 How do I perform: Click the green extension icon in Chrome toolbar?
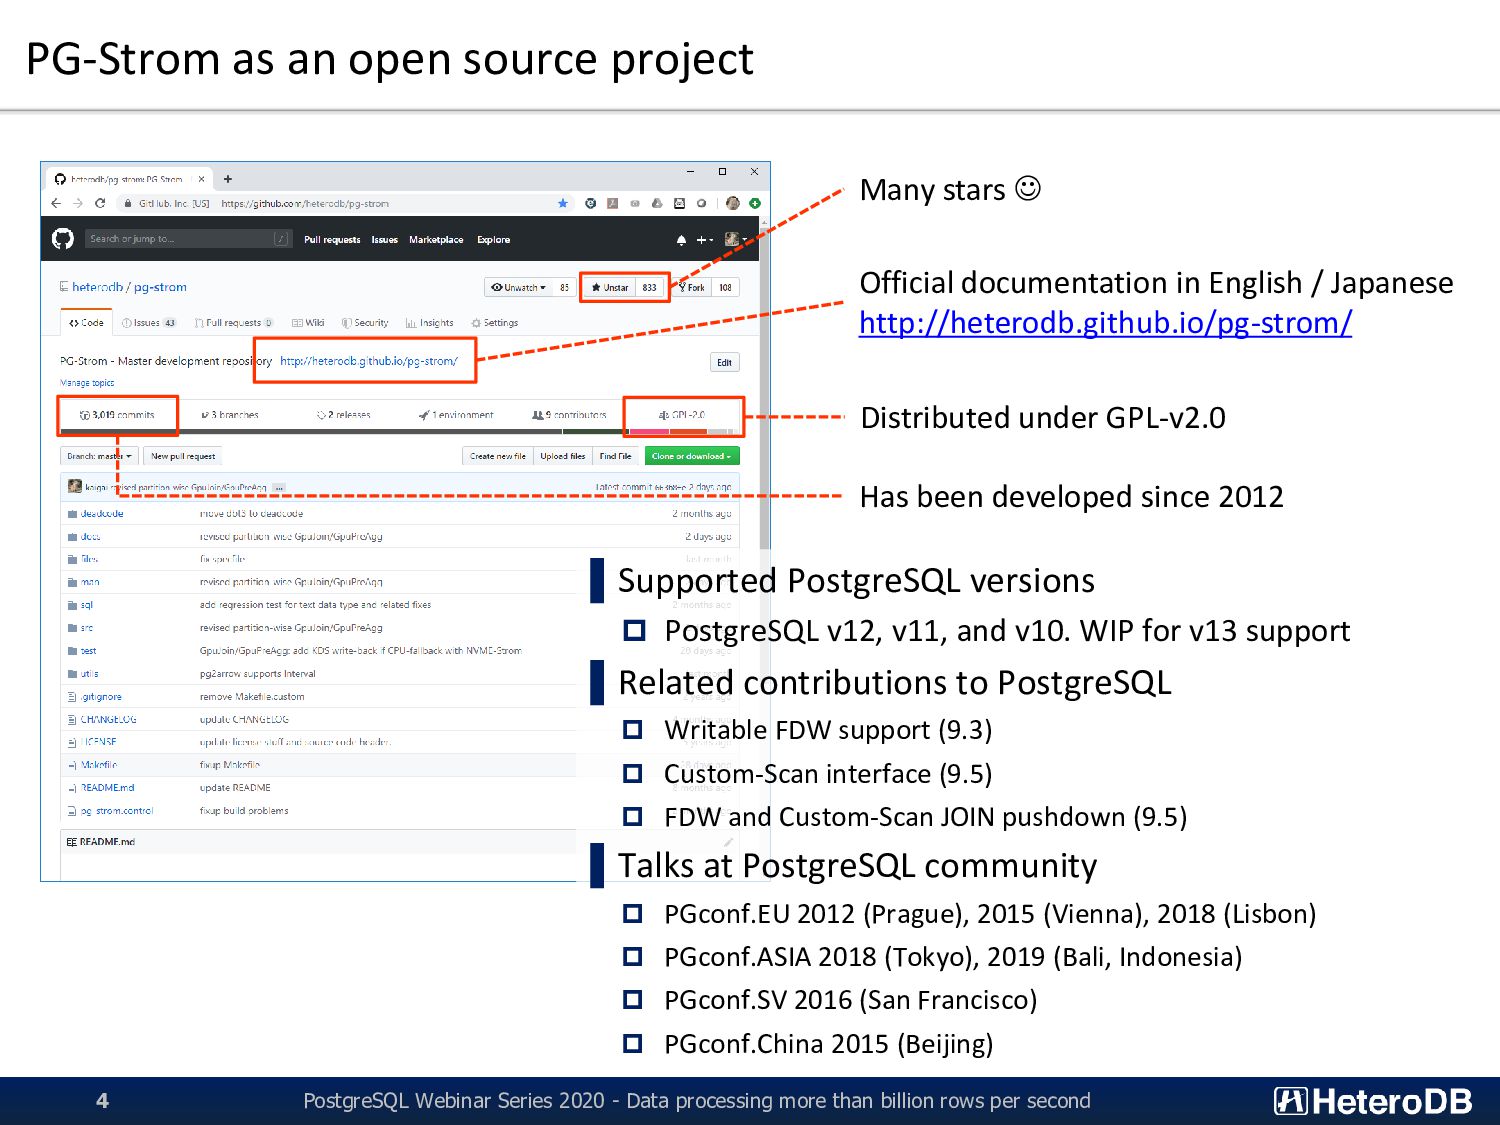click(x=755, y=203)
